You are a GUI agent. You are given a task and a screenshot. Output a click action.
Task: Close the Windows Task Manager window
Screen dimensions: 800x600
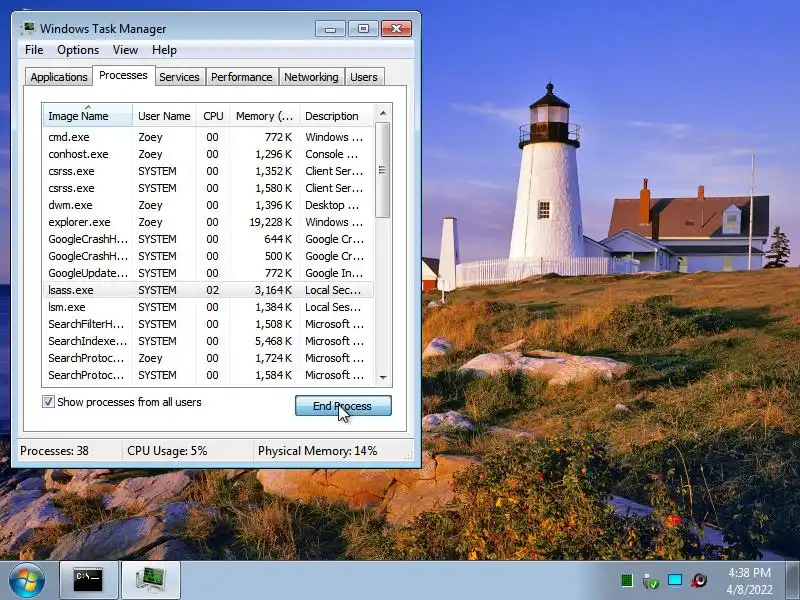(x=396, y=29)
